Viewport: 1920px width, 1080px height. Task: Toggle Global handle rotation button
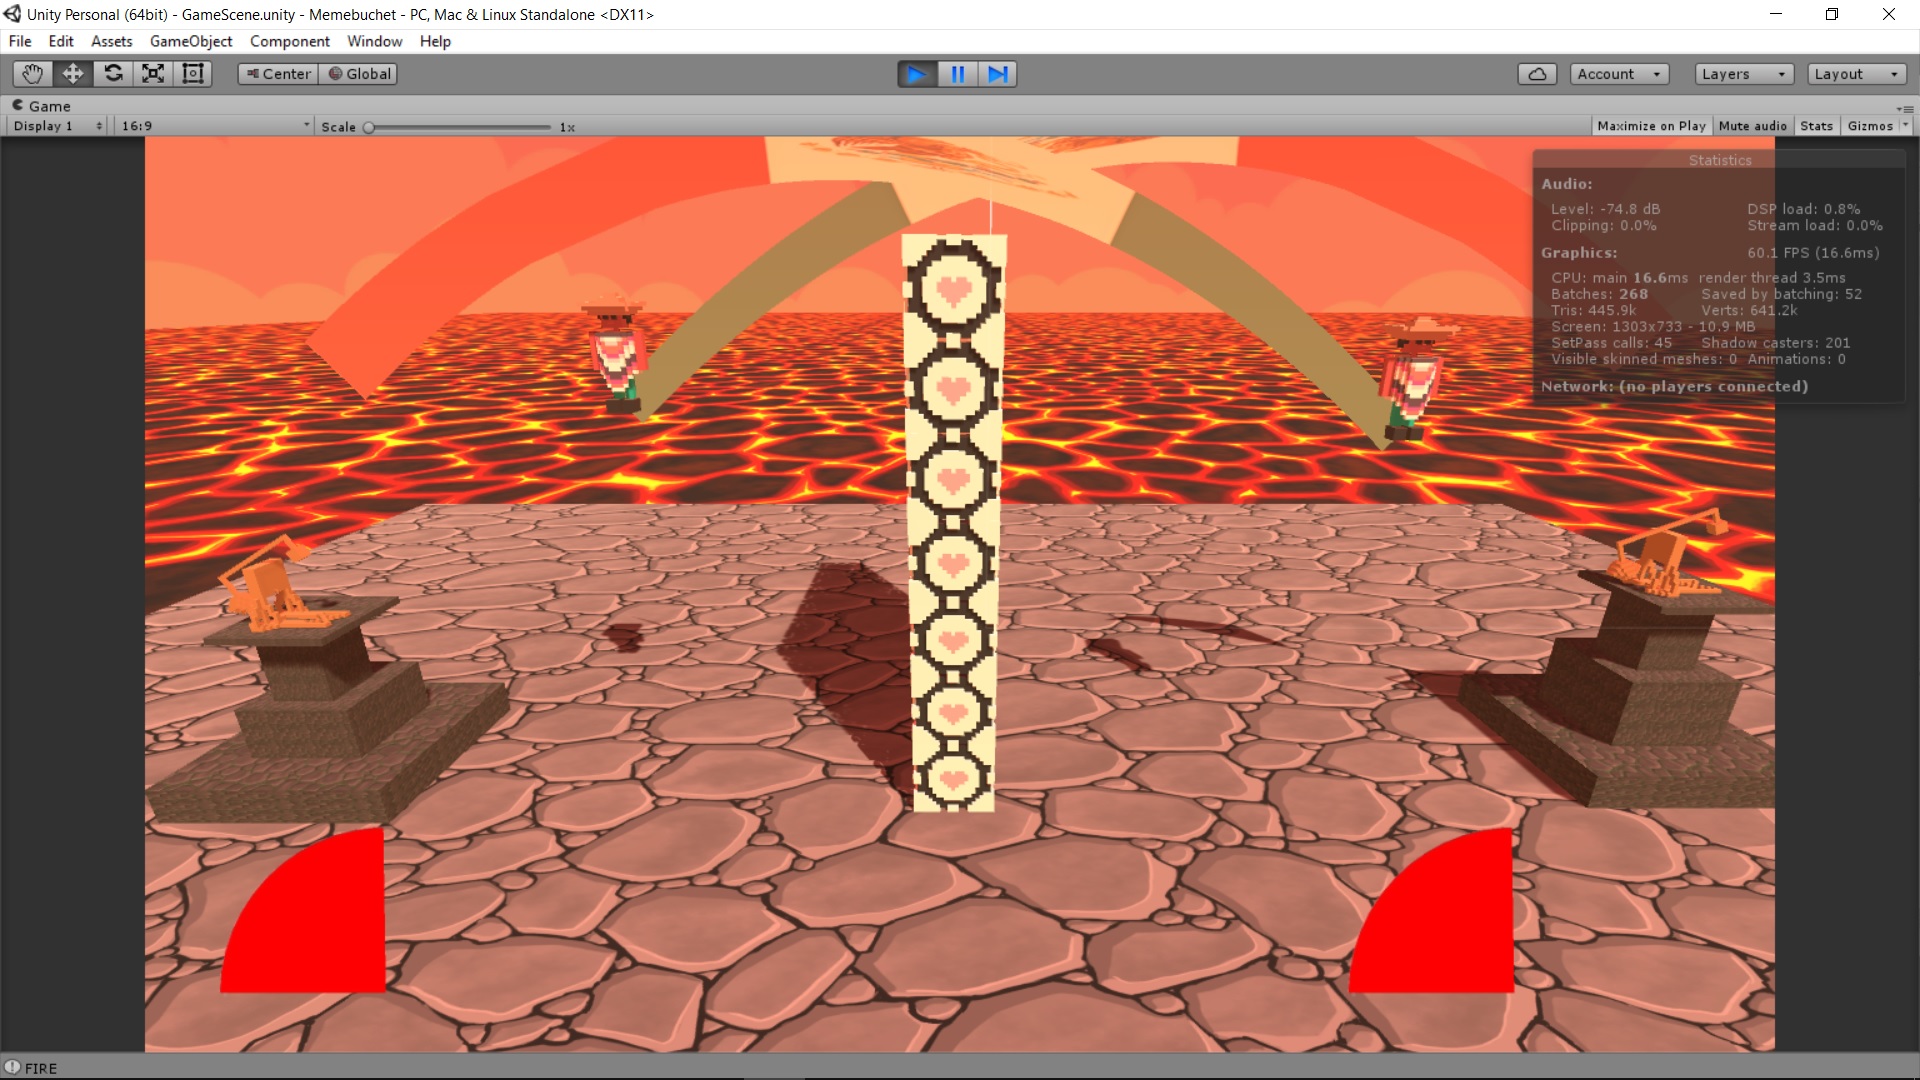[x=359, y=74]
